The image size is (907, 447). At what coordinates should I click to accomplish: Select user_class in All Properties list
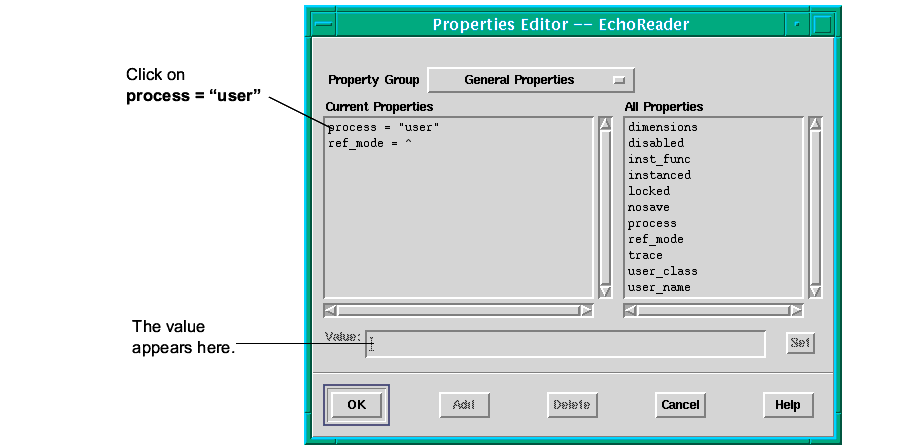[x=662, y=272]
